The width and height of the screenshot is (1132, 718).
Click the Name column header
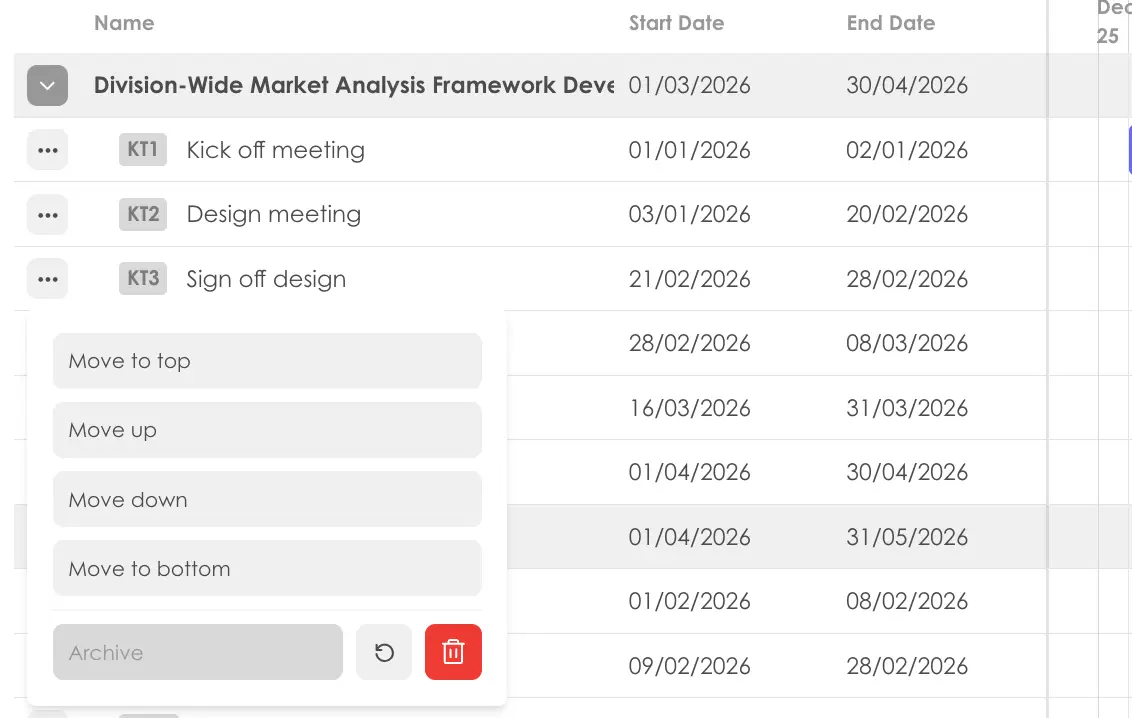(124, 23)
